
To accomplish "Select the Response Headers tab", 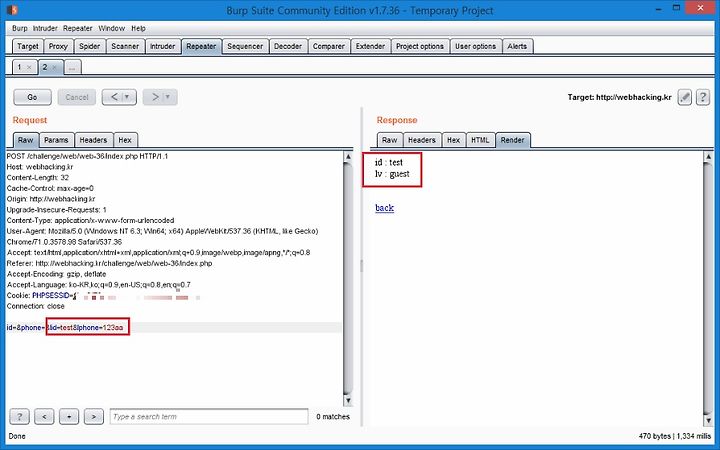I will 422,140.
